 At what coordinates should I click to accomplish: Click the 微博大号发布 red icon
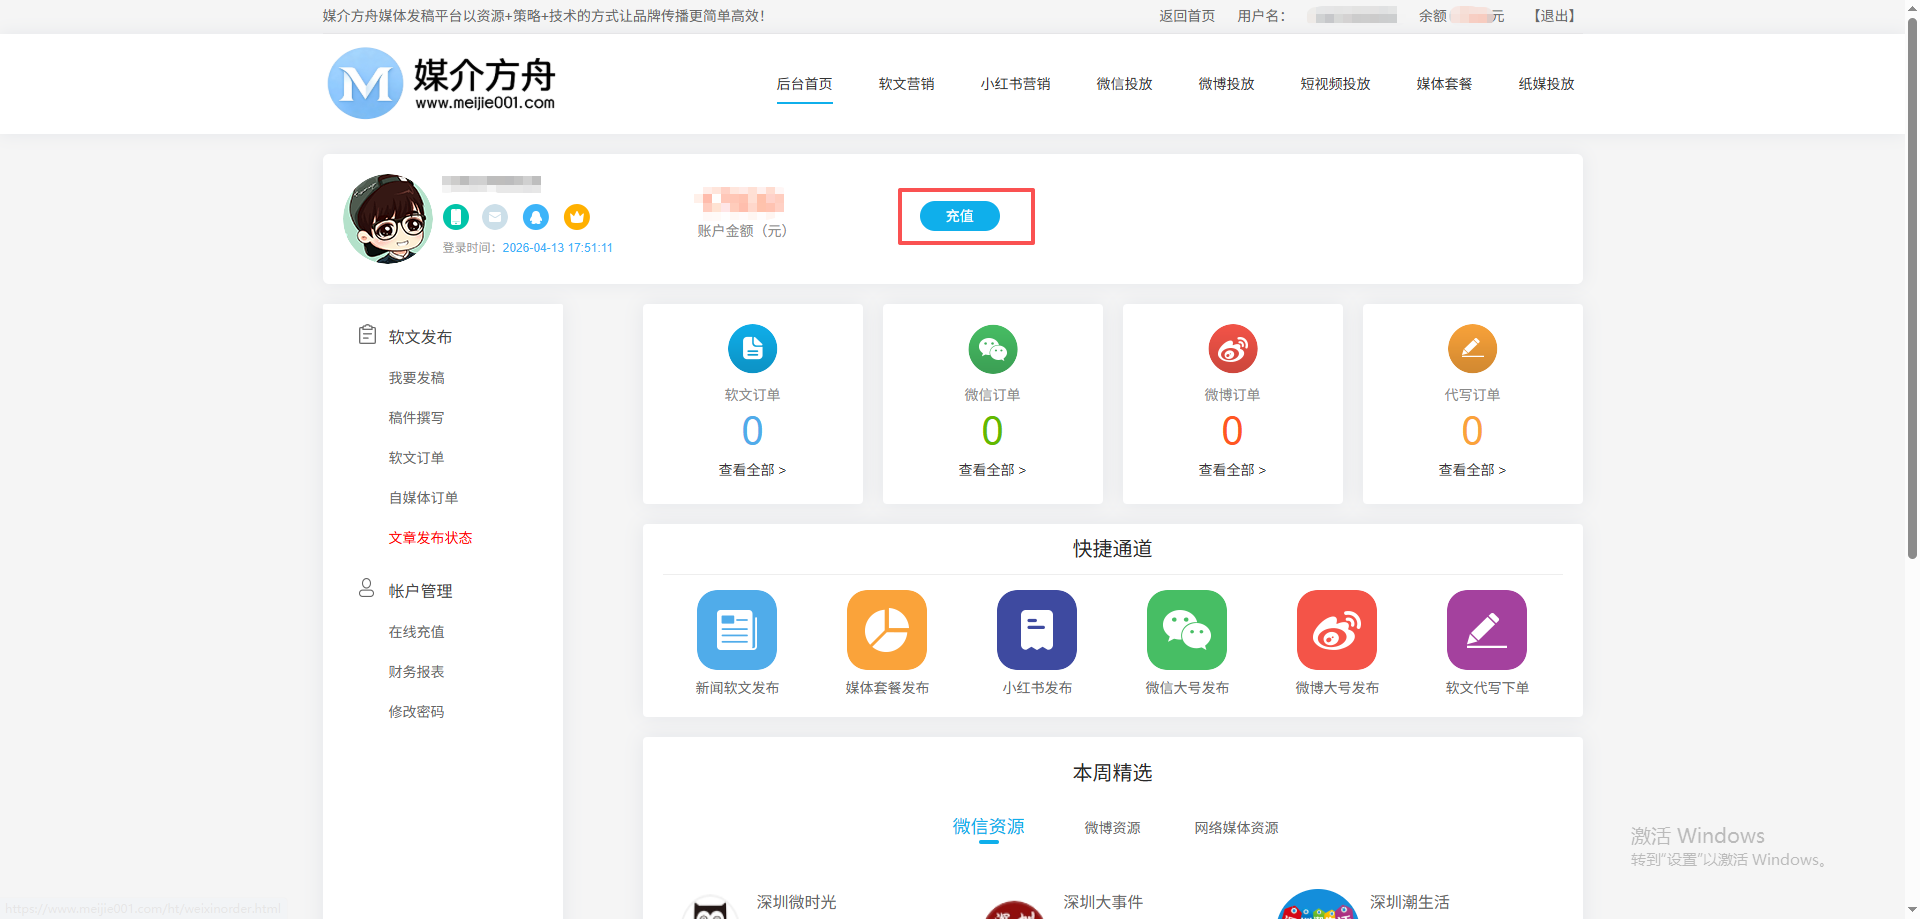click(x=1336, y=630)
